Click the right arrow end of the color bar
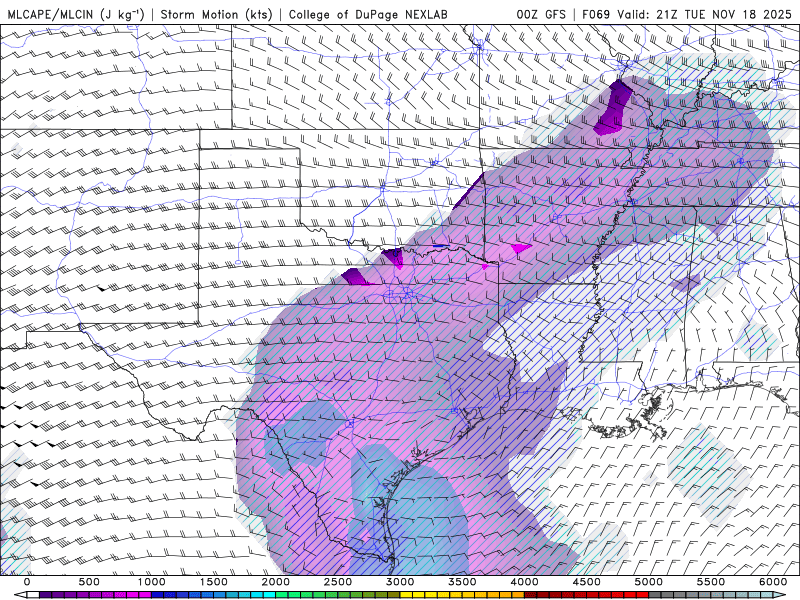This screenshot has width=800, height=600. pyautogui.click(x=781, y=595)
